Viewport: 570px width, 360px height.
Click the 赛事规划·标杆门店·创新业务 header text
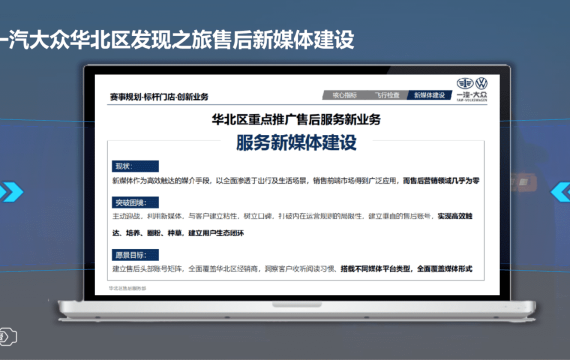[159, 97]
